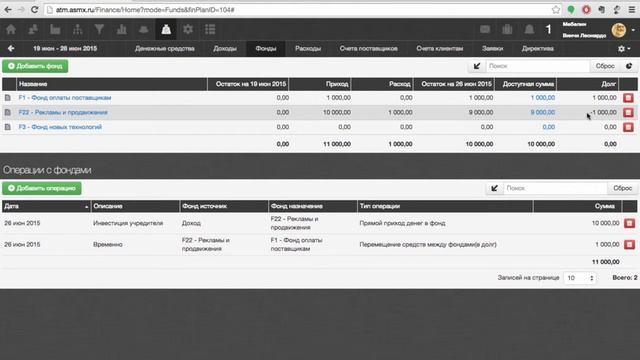Open F3 - Фонд новых технологий link
Screen dimensions: 640x360
pyautogui.click(x=60, y=127)
